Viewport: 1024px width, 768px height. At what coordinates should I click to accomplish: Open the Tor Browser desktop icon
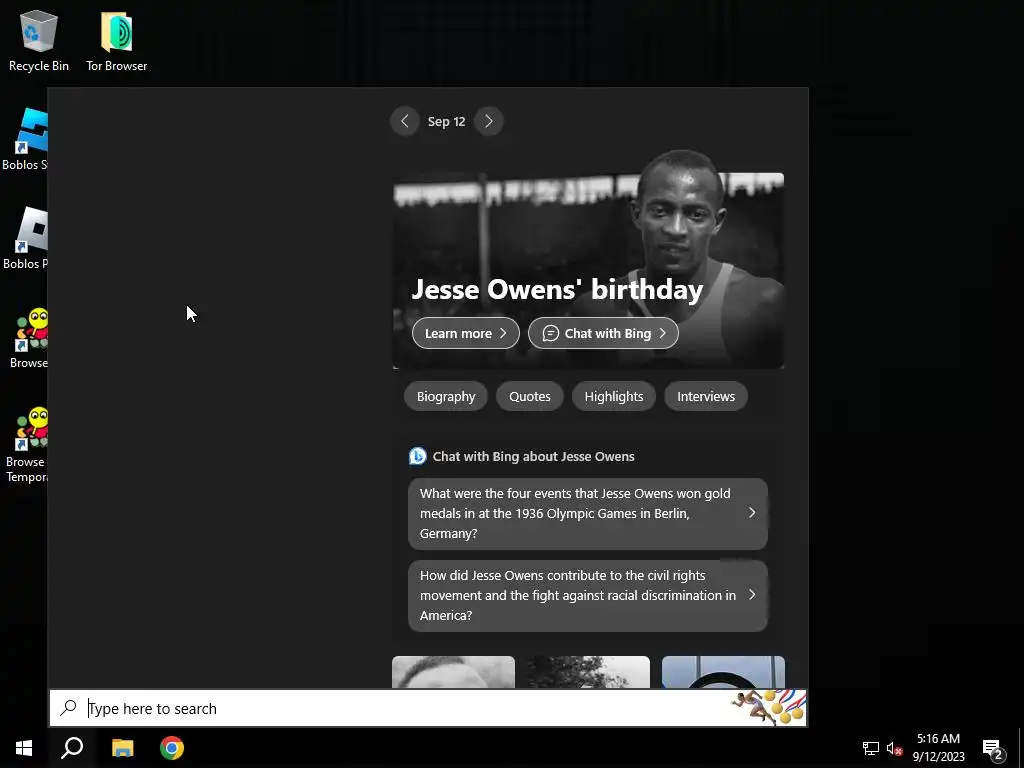[116, 40]
